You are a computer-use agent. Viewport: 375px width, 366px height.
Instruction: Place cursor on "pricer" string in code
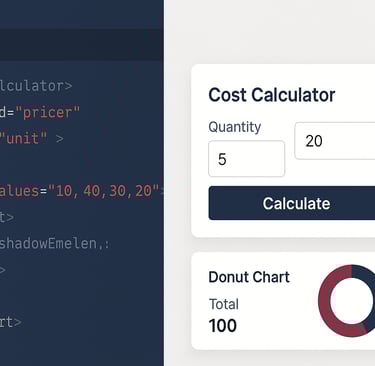pyautogui.click(x=47, y=112)
